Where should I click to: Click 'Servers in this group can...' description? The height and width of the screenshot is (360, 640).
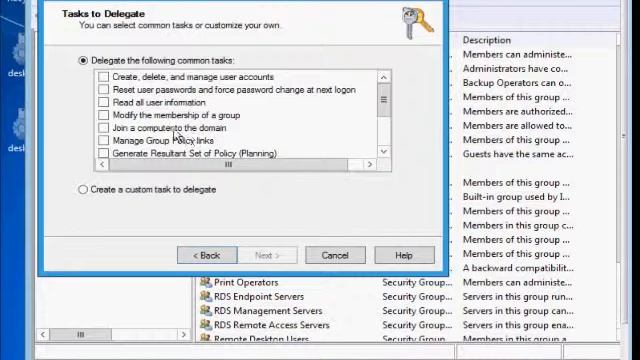point(518,311)
